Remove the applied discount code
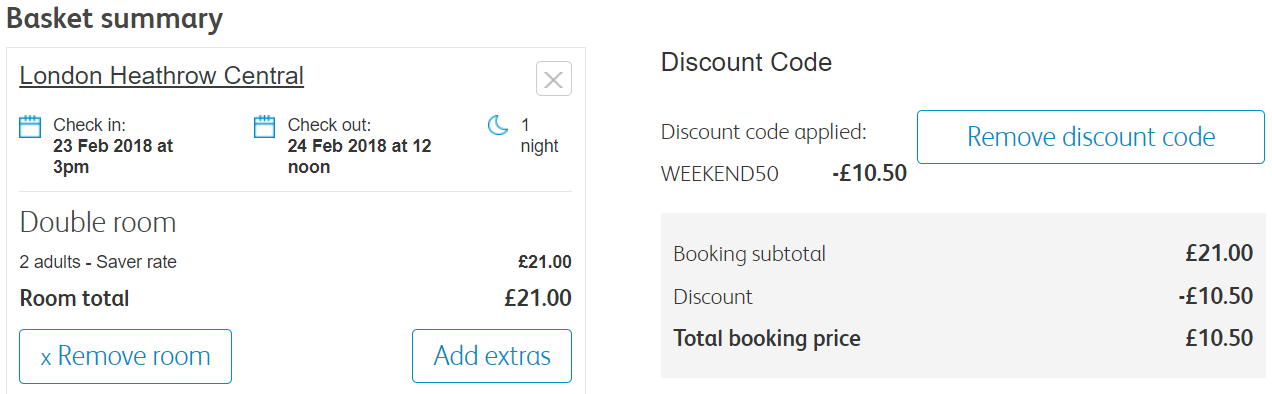 tap(1091, 137)
